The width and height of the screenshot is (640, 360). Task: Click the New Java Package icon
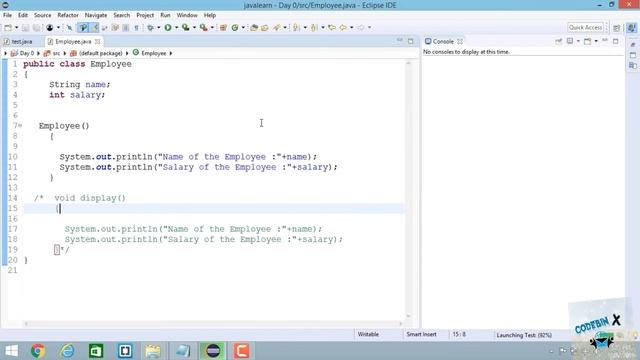223,27
